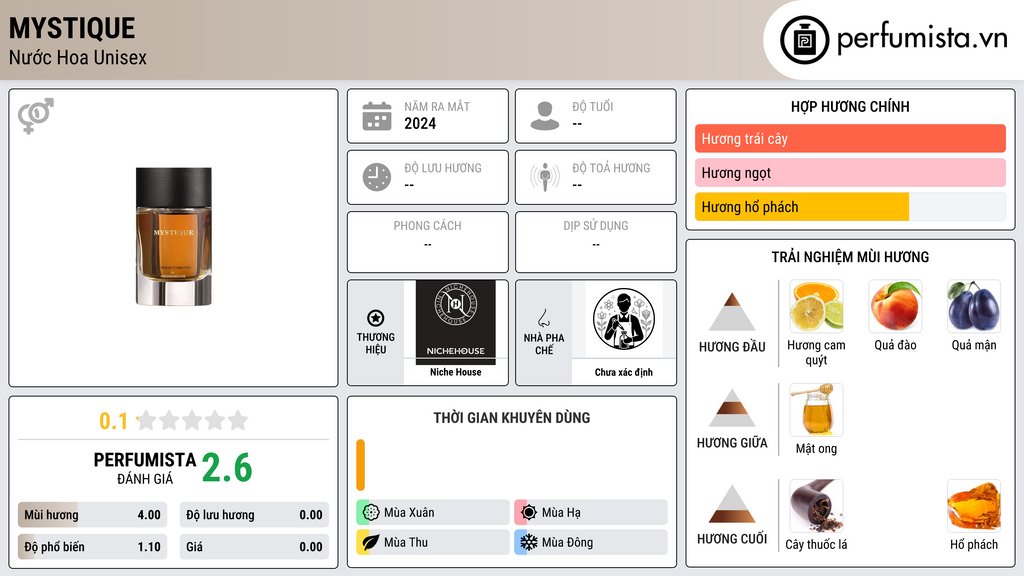Click the Hương giữa pyramid icon
The width and height of the screenshot is (1024, 576).
point(732,408)
